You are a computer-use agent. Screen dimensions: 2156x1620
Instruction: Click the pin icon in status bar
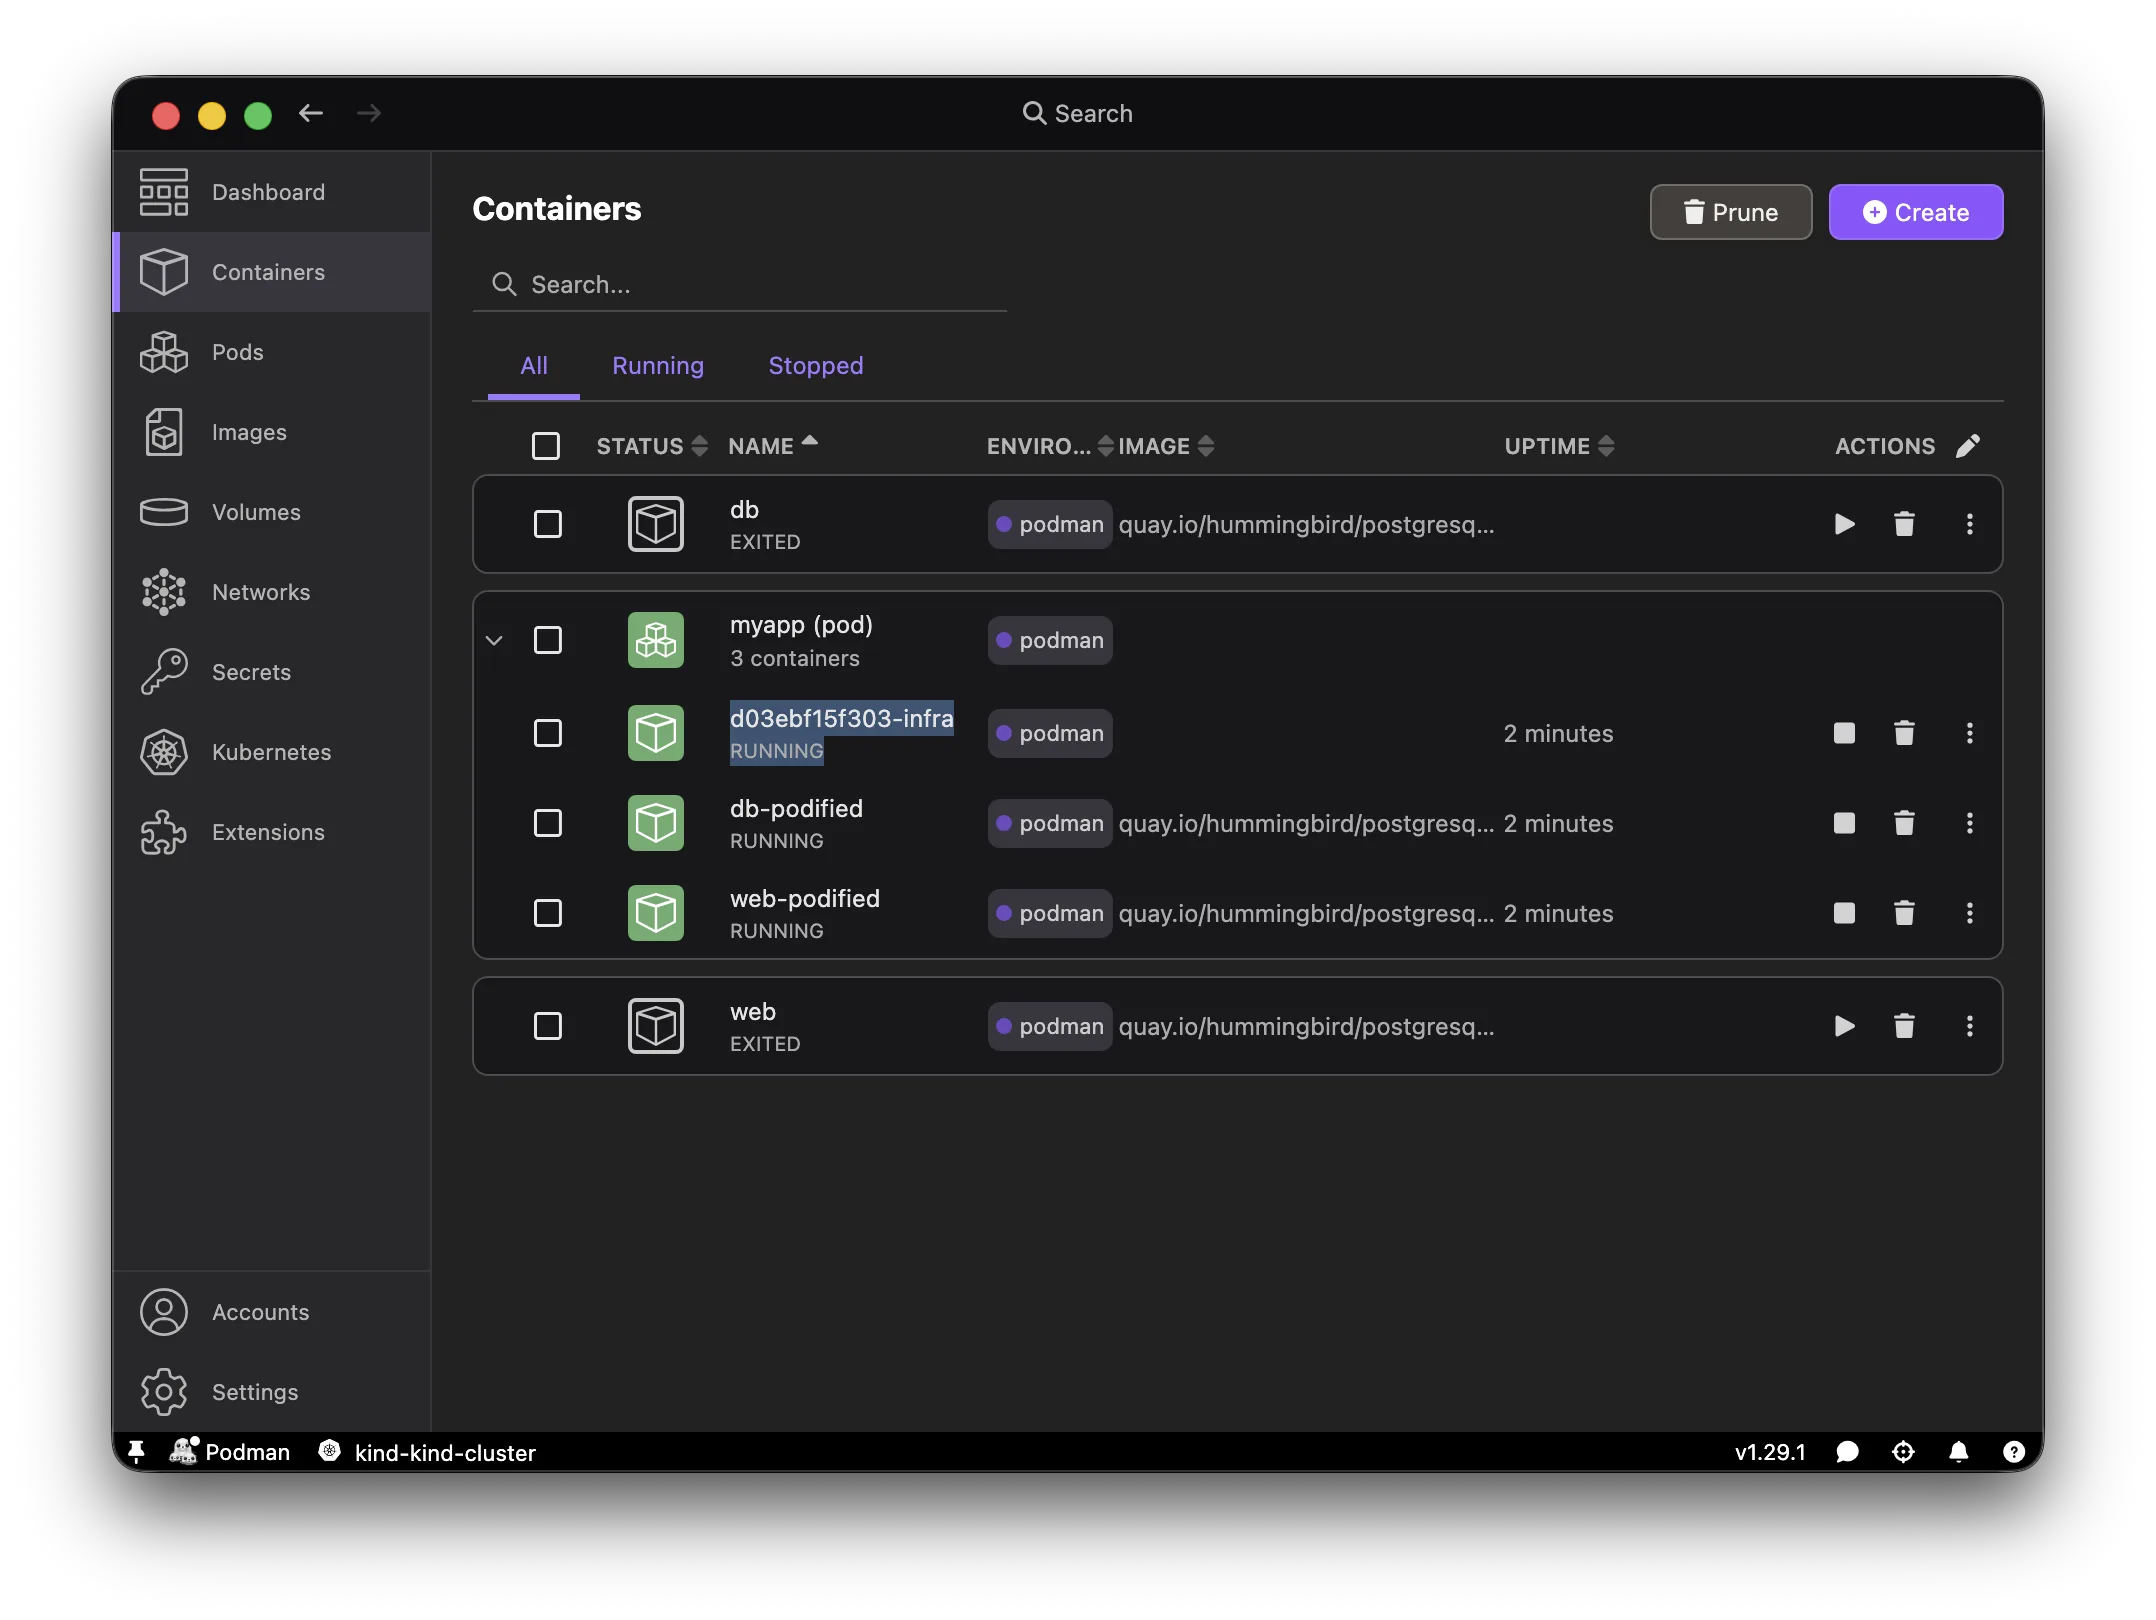click(x=137, y=1452)
